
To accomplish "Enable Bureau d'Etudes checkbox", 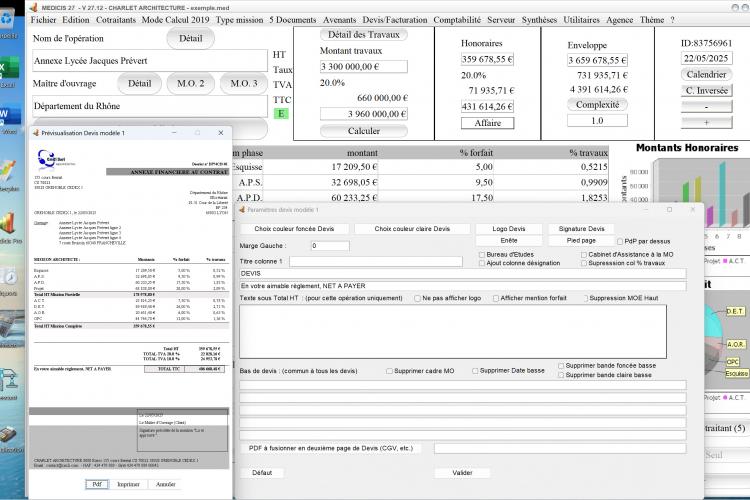I will (x=482, y=255).
